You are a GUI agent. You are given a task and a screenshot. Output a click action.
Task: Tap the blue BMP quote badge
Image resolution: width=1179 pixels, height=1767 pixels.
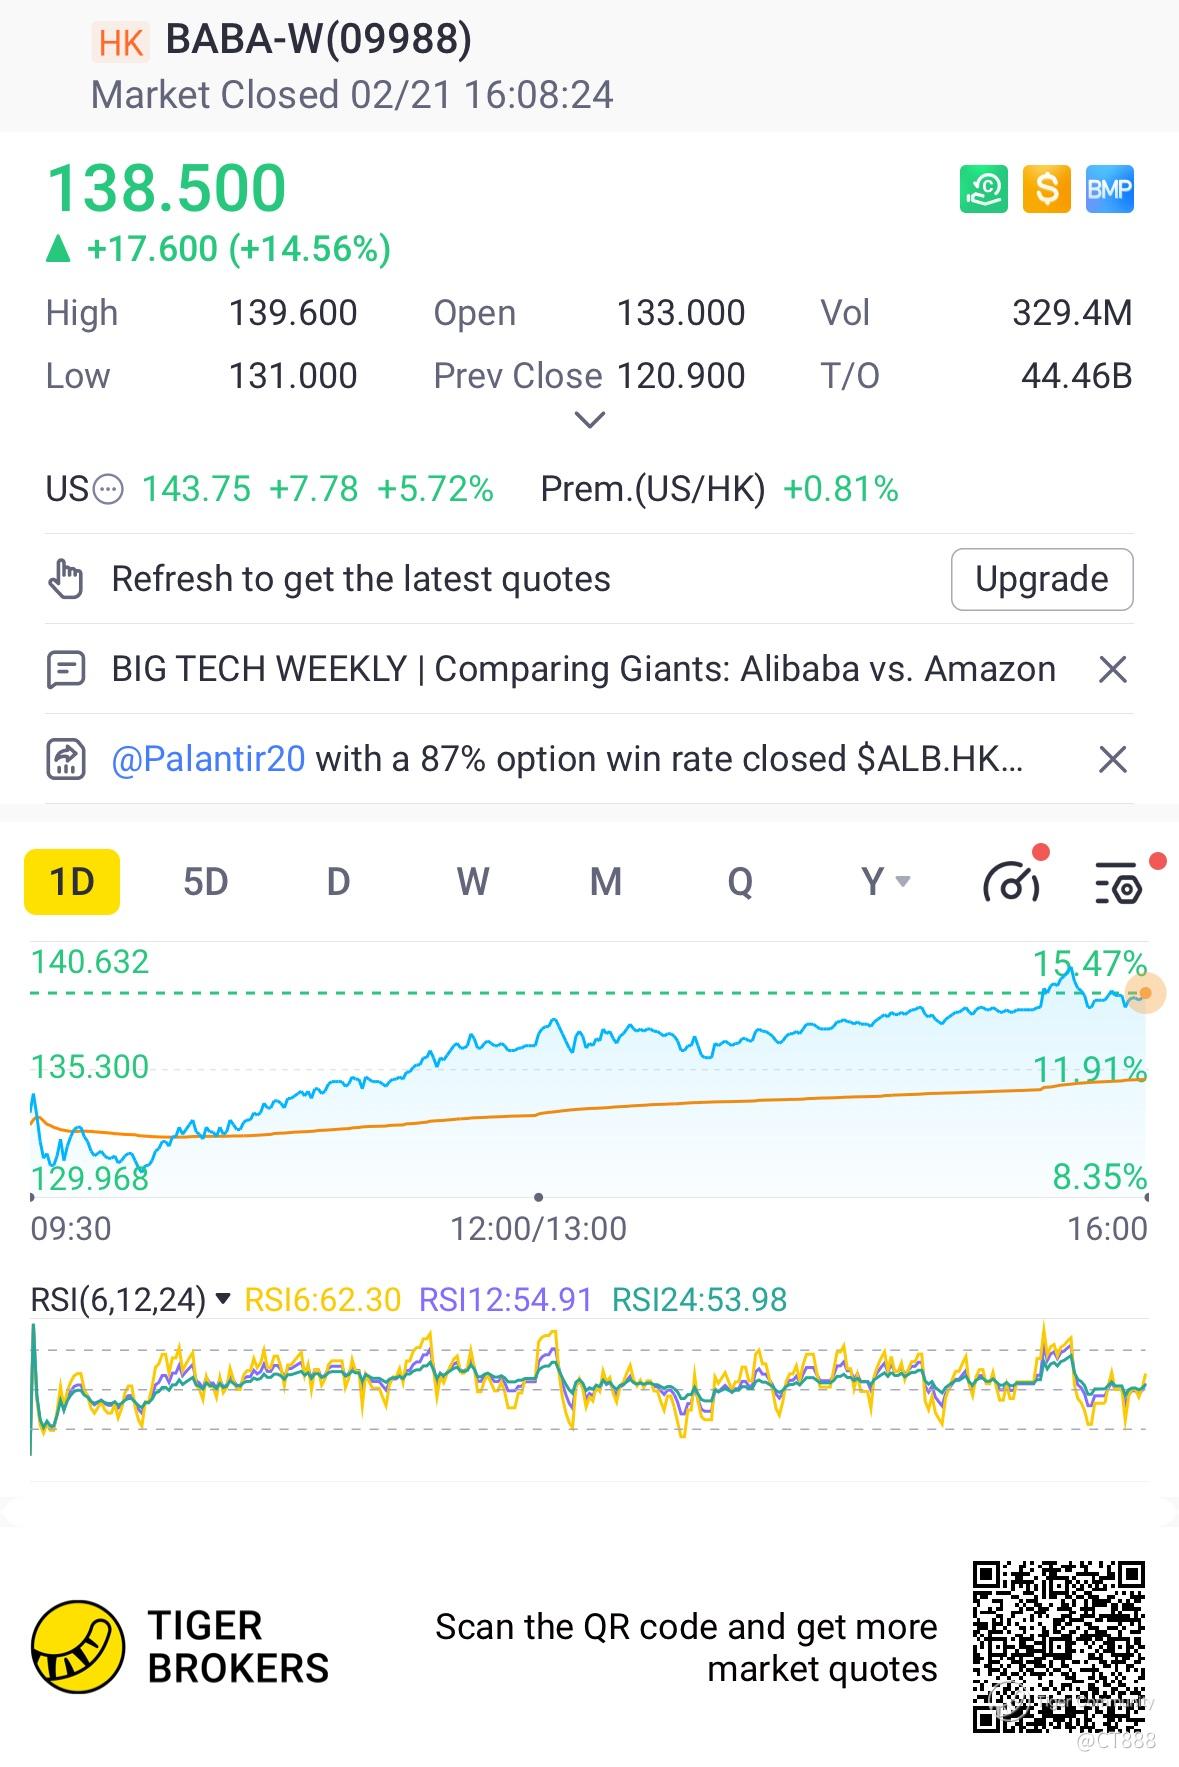[1109, 189]
